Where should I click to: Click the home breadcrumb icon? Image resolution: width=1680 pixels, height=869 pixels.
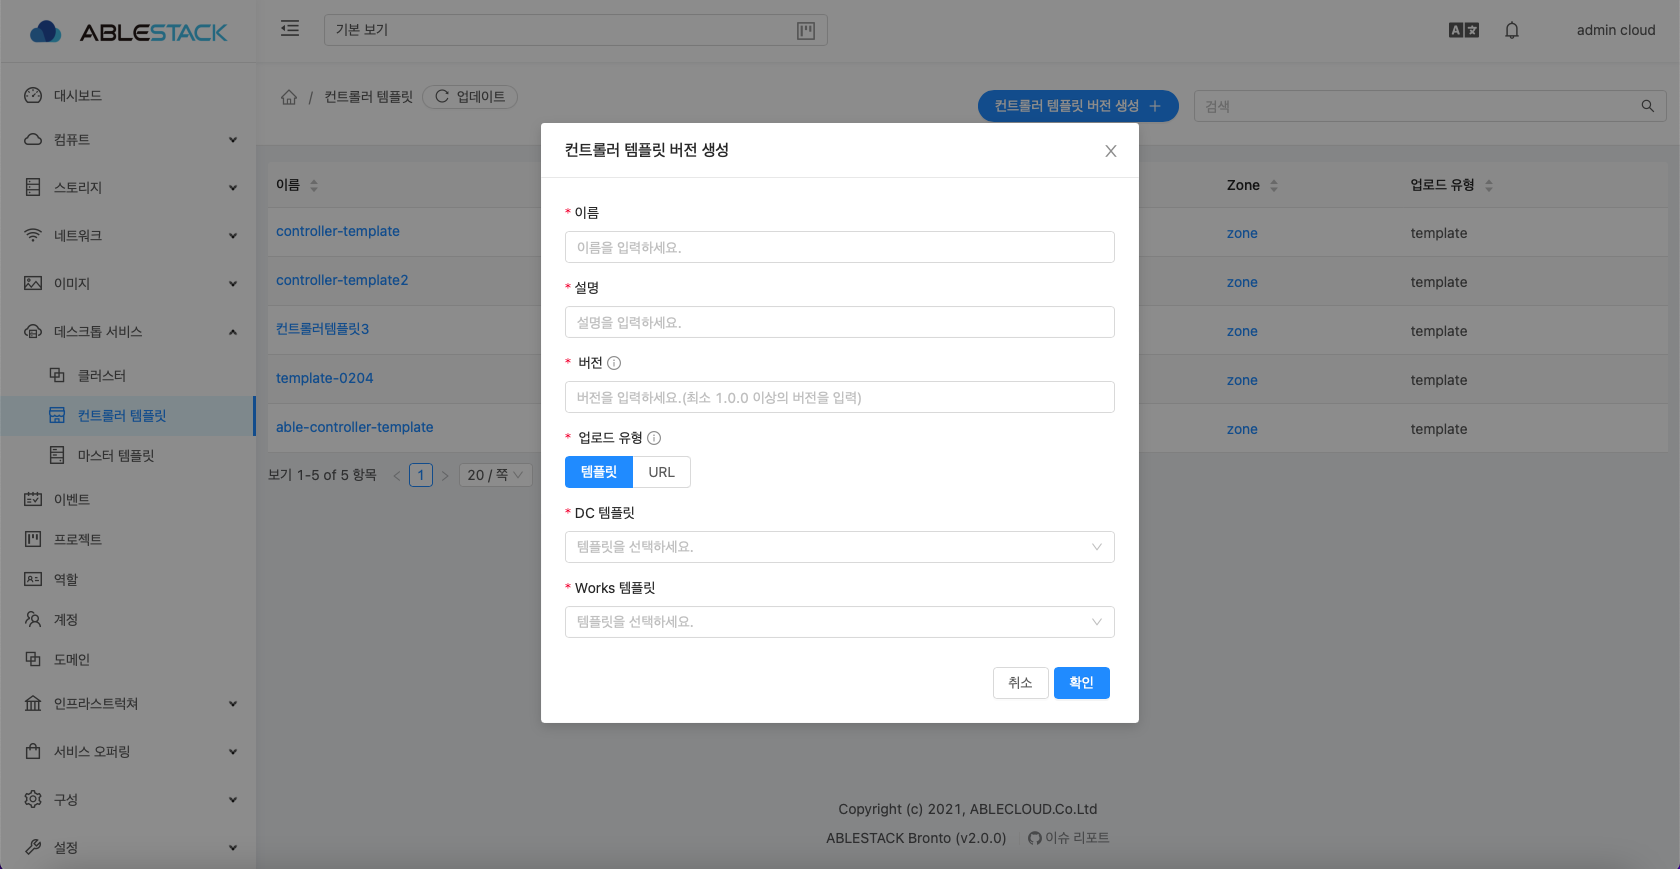click(x=289, y=97)
